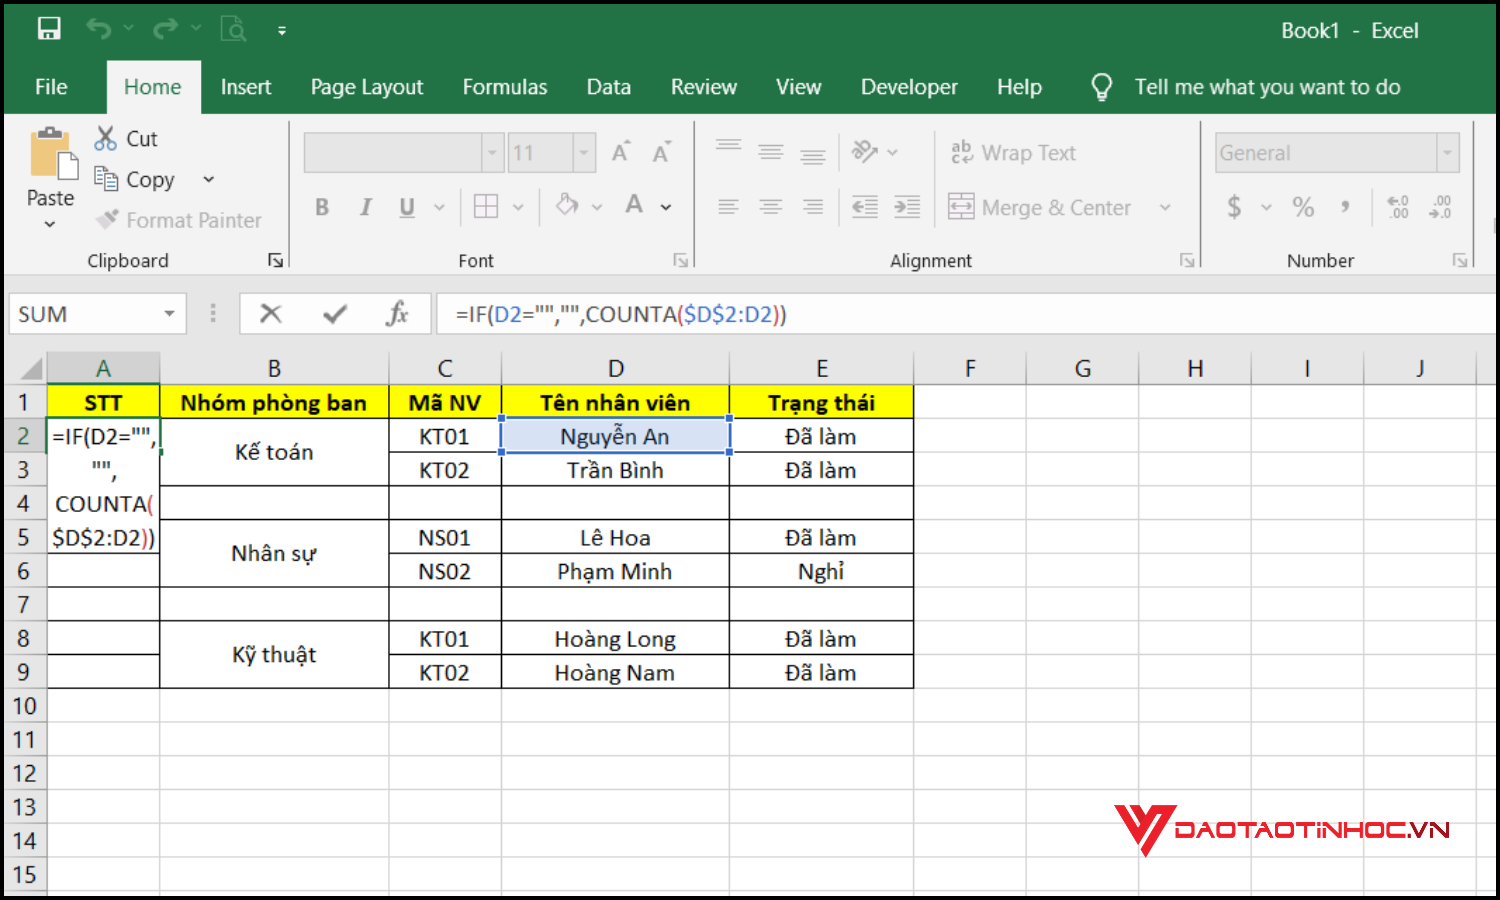Select cell E6 containing Nghỉ
Image resolution: width=1500 pixels, height=900 pixels.
821,570
